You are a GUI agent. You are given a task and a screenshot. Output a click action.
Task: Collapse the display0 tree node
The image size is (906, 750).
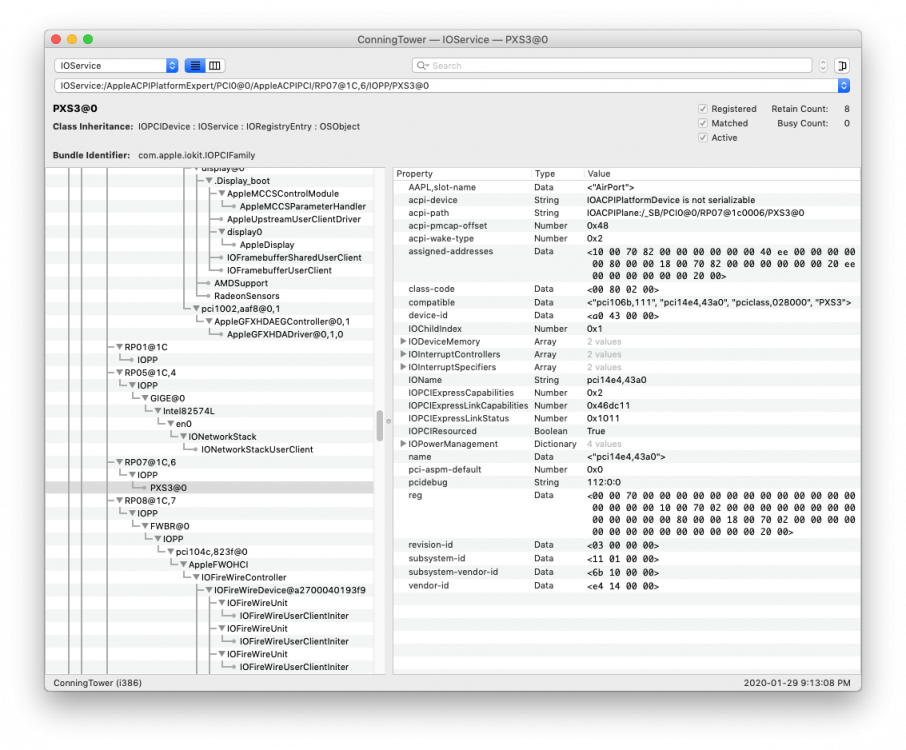coord(221,232)
